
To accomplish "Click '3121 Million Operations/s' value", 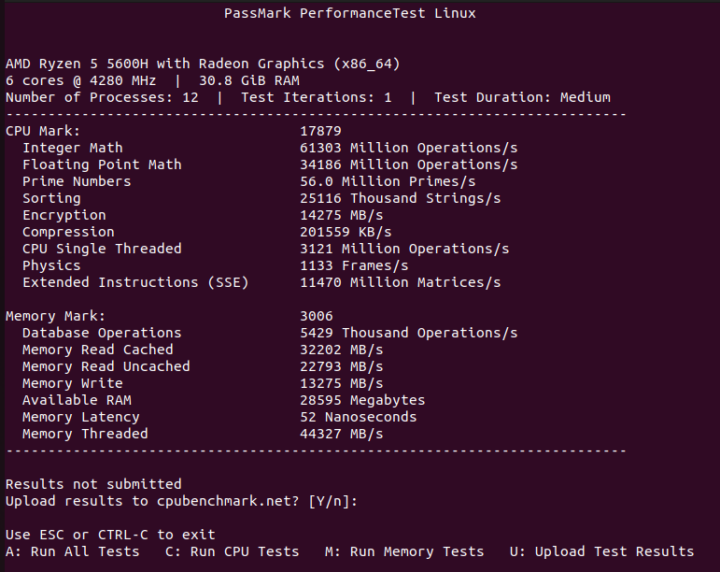I will [405, 249].
